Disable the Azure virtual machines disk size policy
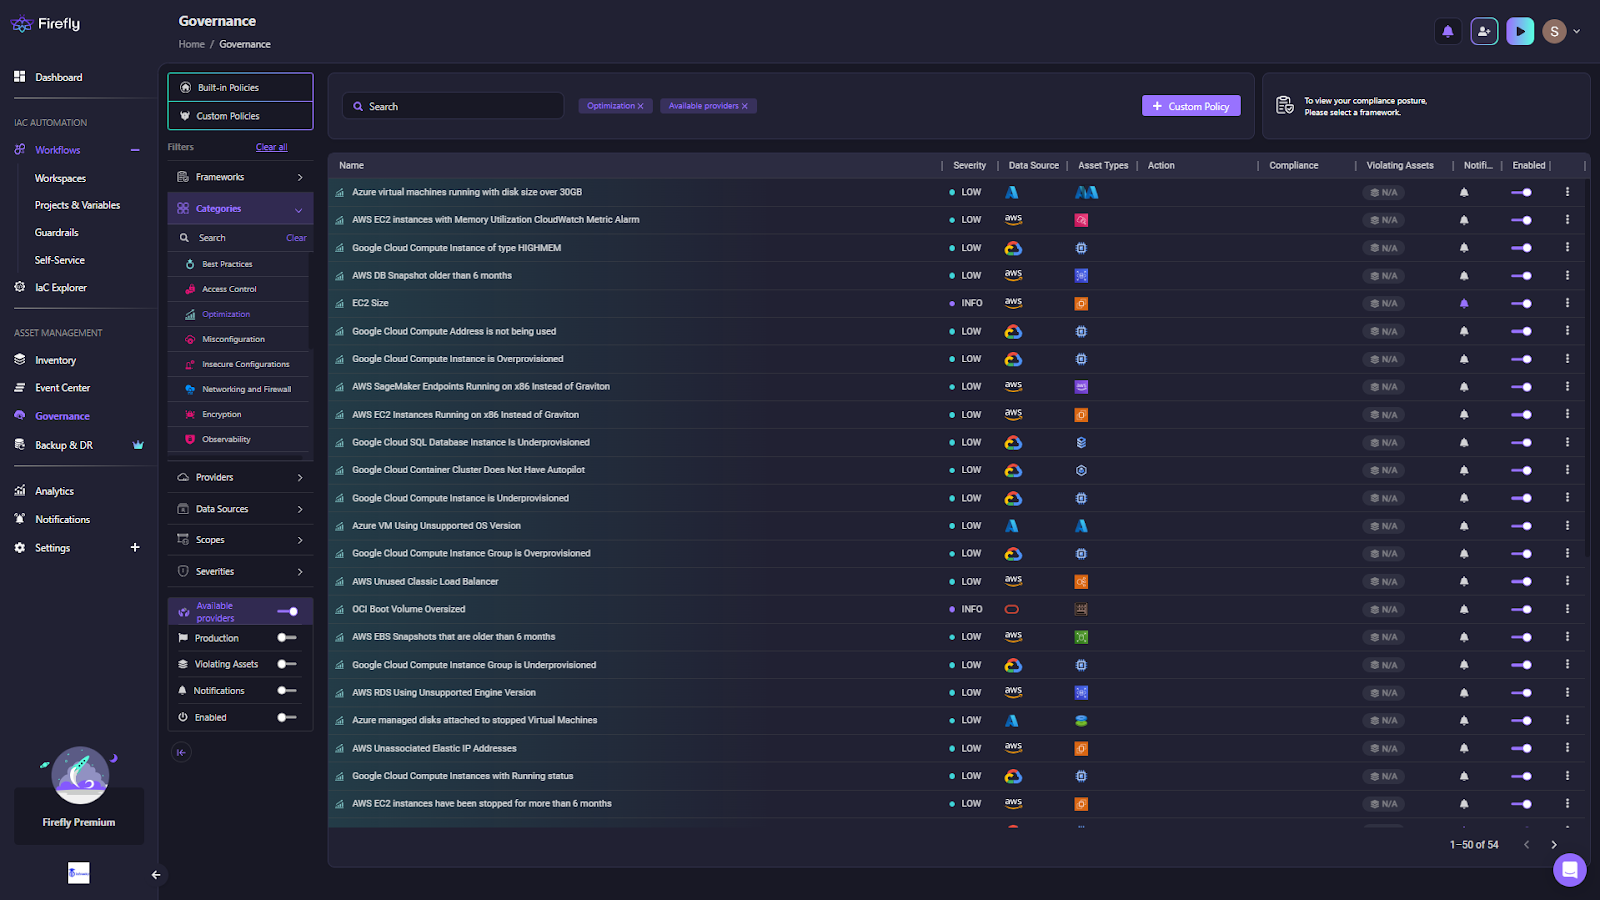1600x900 pixels. pos(1521,192)
